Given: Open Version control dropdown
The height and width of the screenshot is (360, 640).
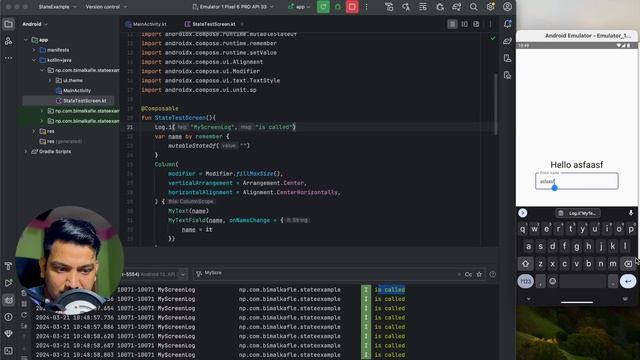Looking at the screenshot, I should (x=106, y=7).
